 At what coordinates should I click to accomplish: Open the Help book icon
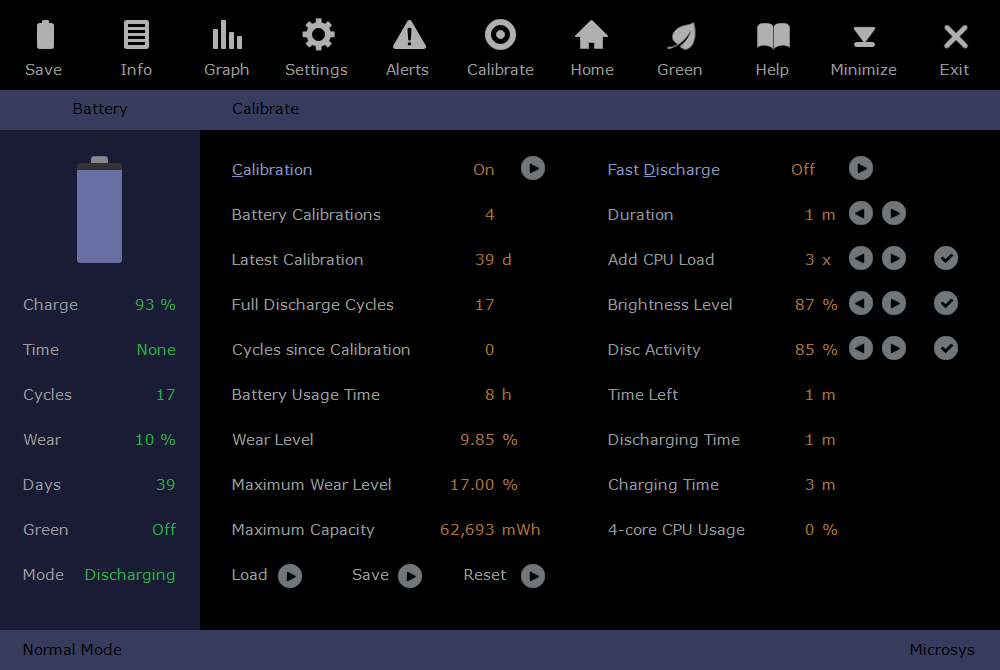(x=773, y=36)
